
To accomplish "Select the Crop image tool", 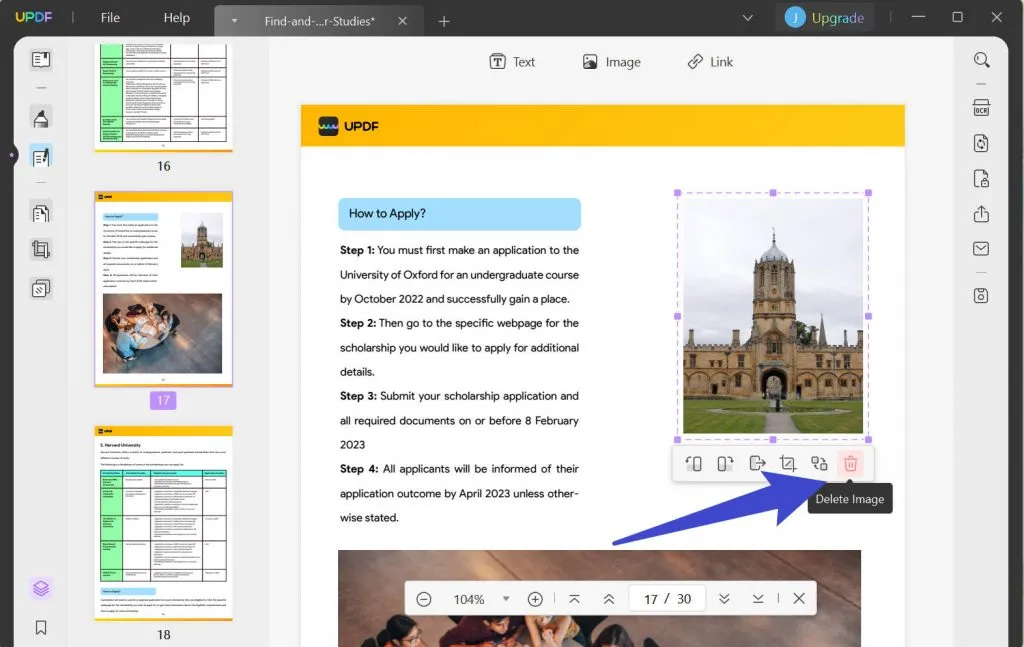I will (x=787, y=464).
